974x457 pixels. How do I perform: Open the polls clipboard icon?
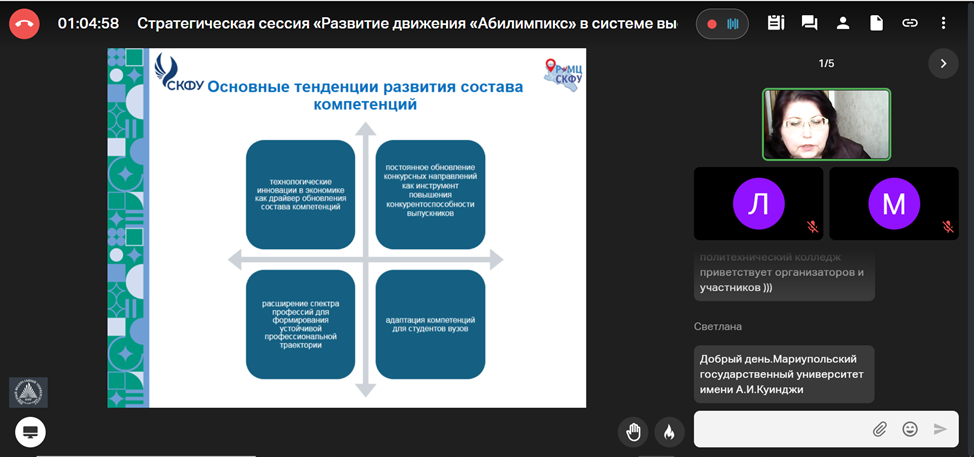[776, 22]
